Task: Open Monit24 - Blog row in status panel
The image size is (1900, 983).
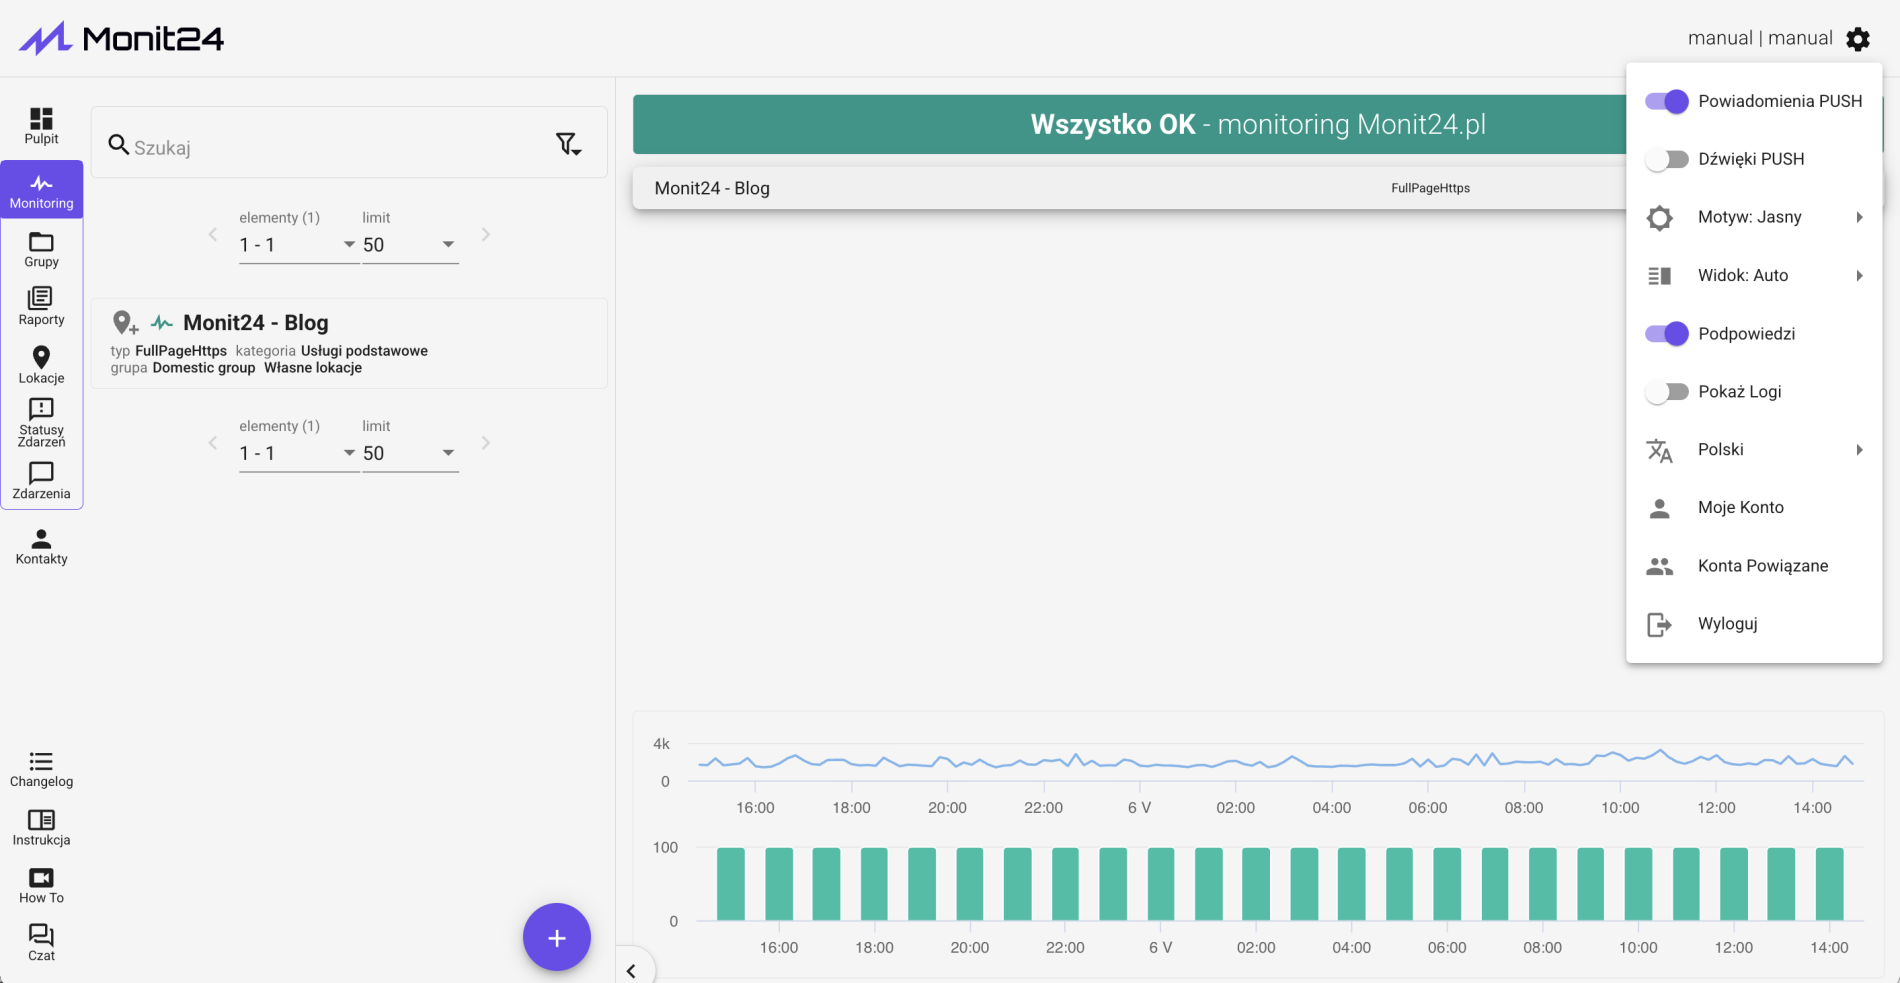Action: (x=1130, y=188)
